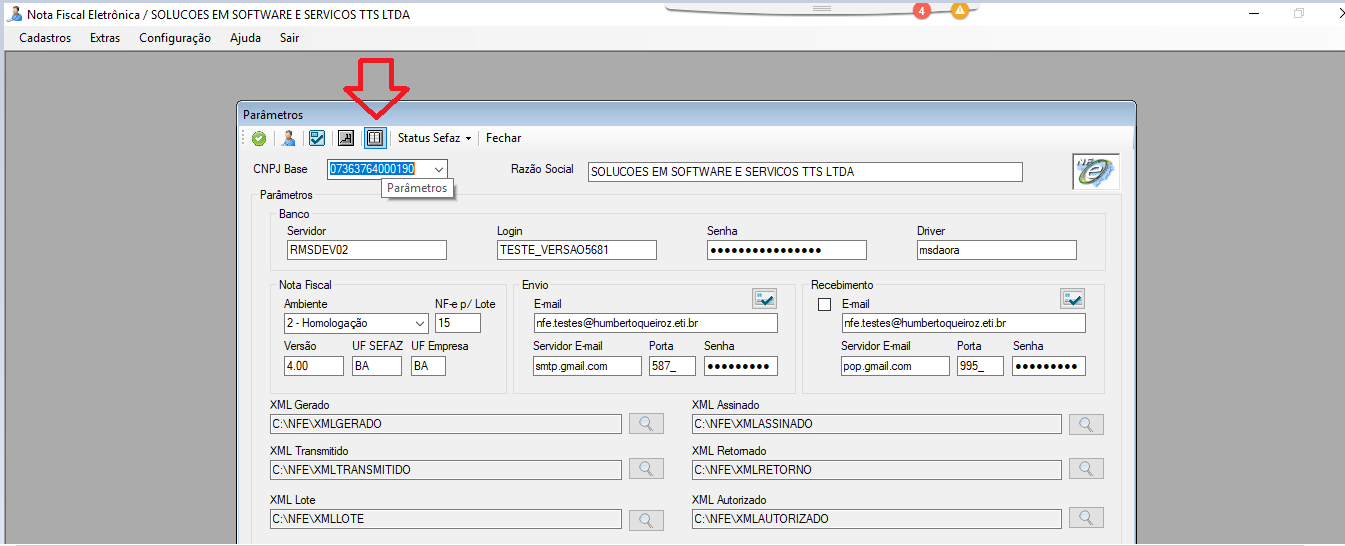
Task: Click the Sair menu item
Action: tap(289, 38)
